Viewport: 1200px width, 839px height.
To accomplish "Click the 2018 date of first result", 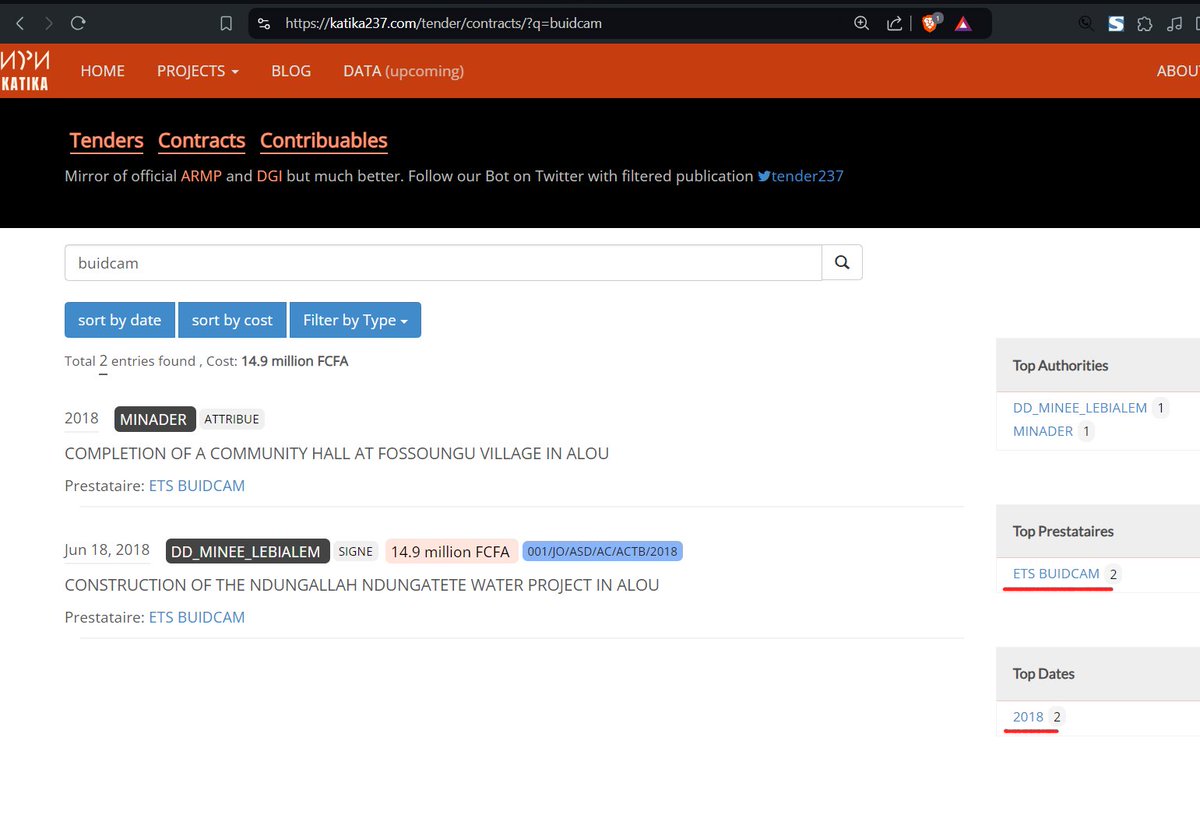I will click(x=82, y=418).
